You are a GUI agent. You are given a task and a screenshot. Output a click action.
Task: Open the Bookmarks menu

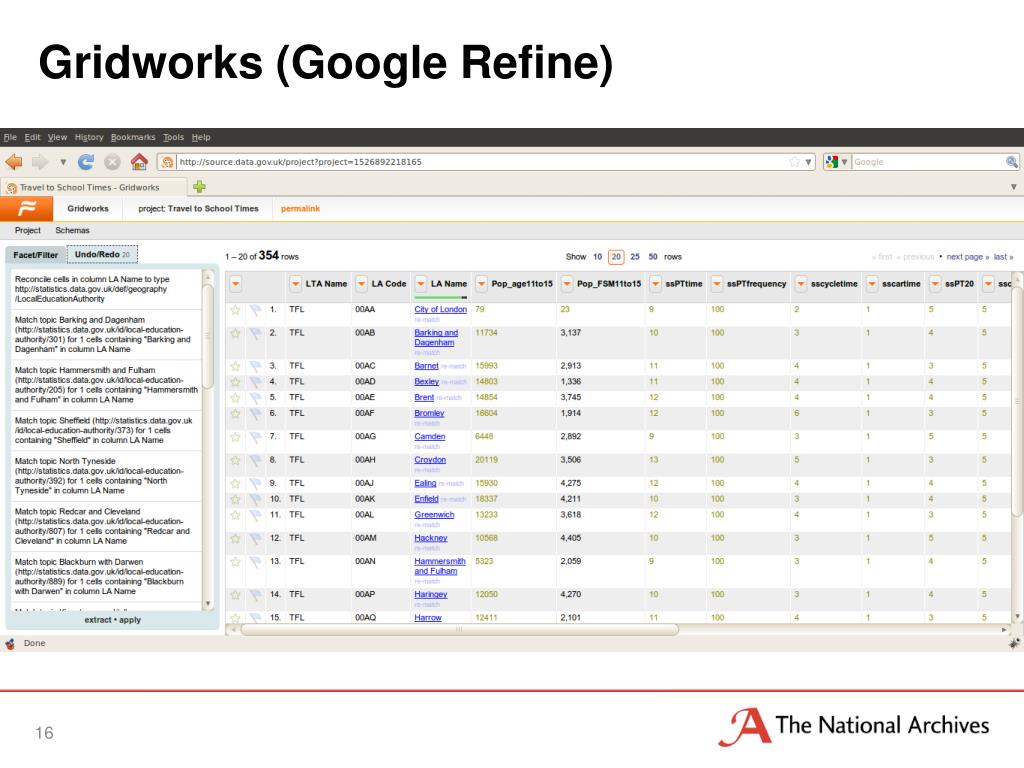(133, 137)
